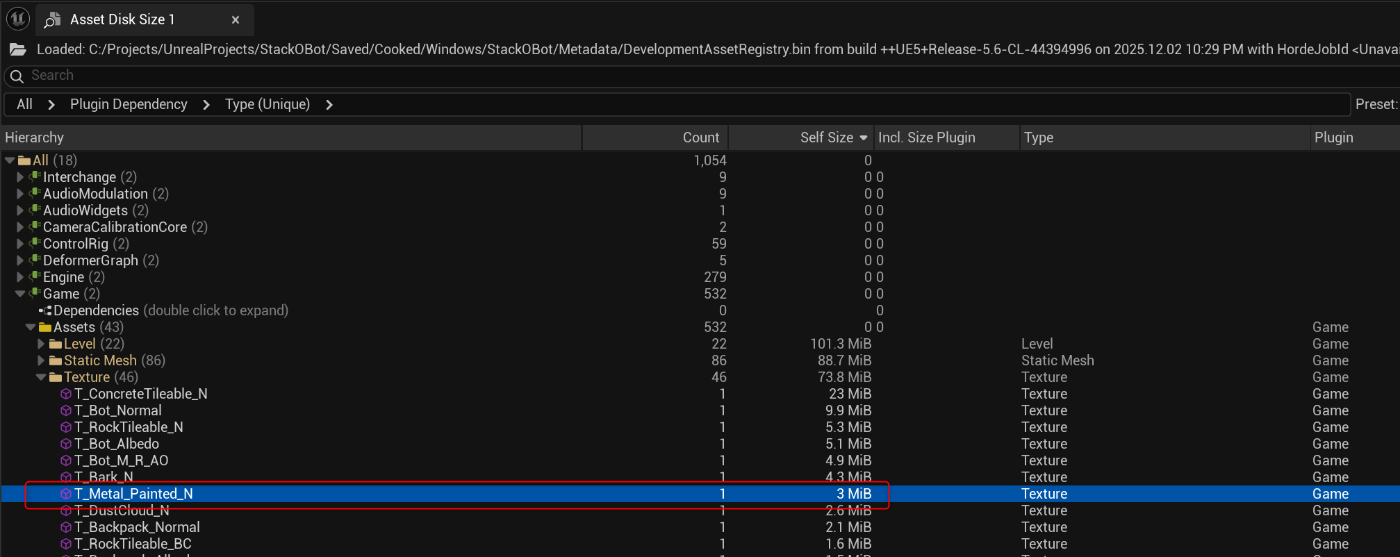Click the T_Backpack_Normal asset icon
1400x557 pixels.
point(66,527)
